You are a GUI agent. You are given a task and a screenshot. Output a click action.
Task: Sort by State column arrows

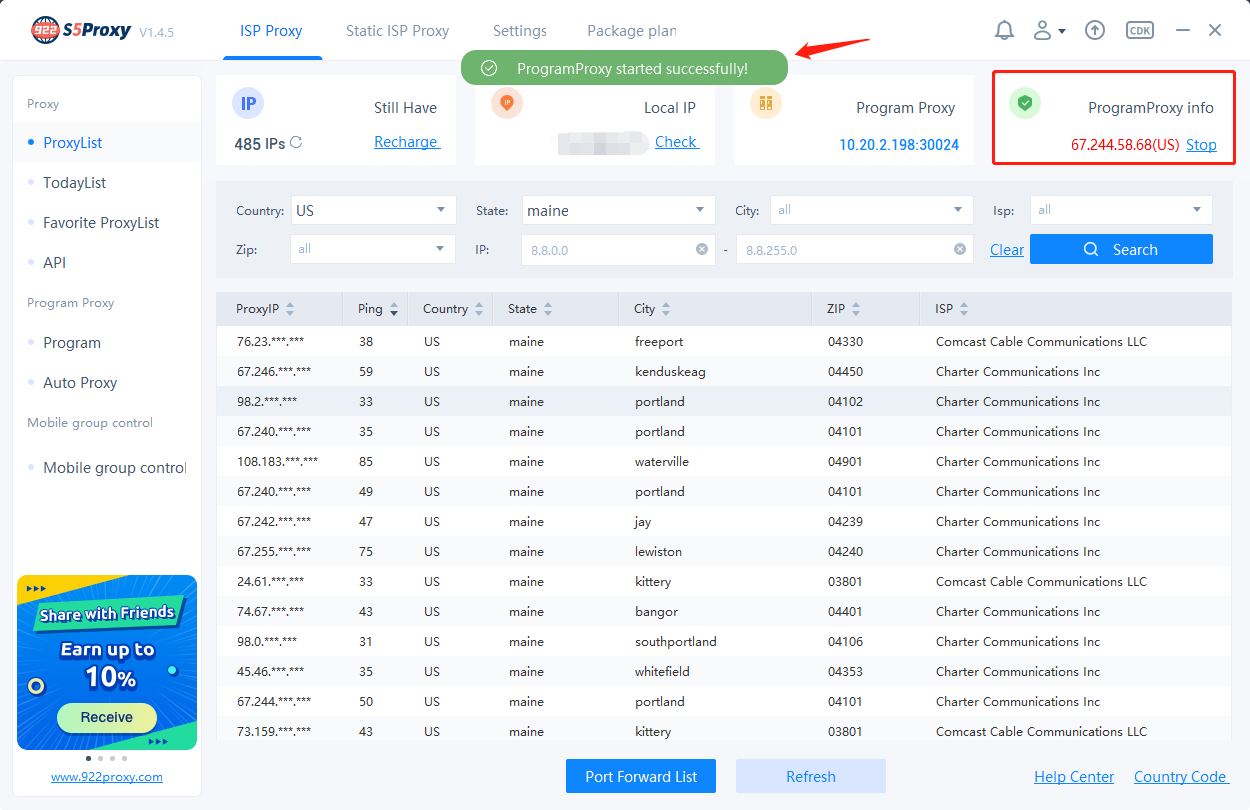[548, 309]
